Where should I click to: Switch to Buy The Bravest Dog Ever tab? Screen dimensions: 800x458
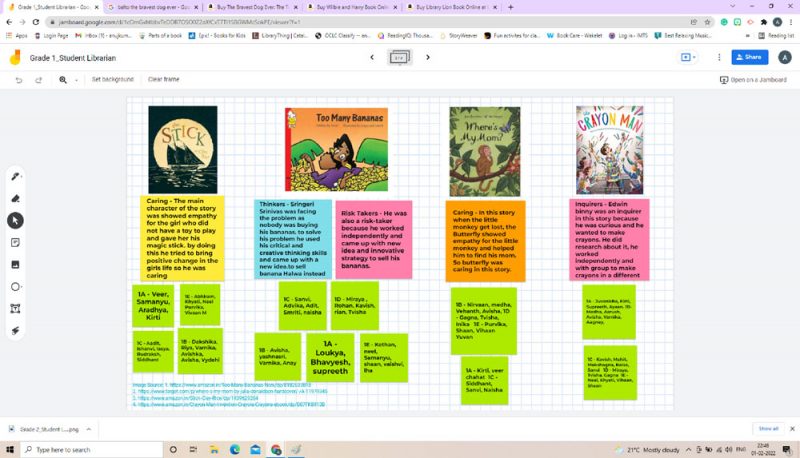(253, 7)
